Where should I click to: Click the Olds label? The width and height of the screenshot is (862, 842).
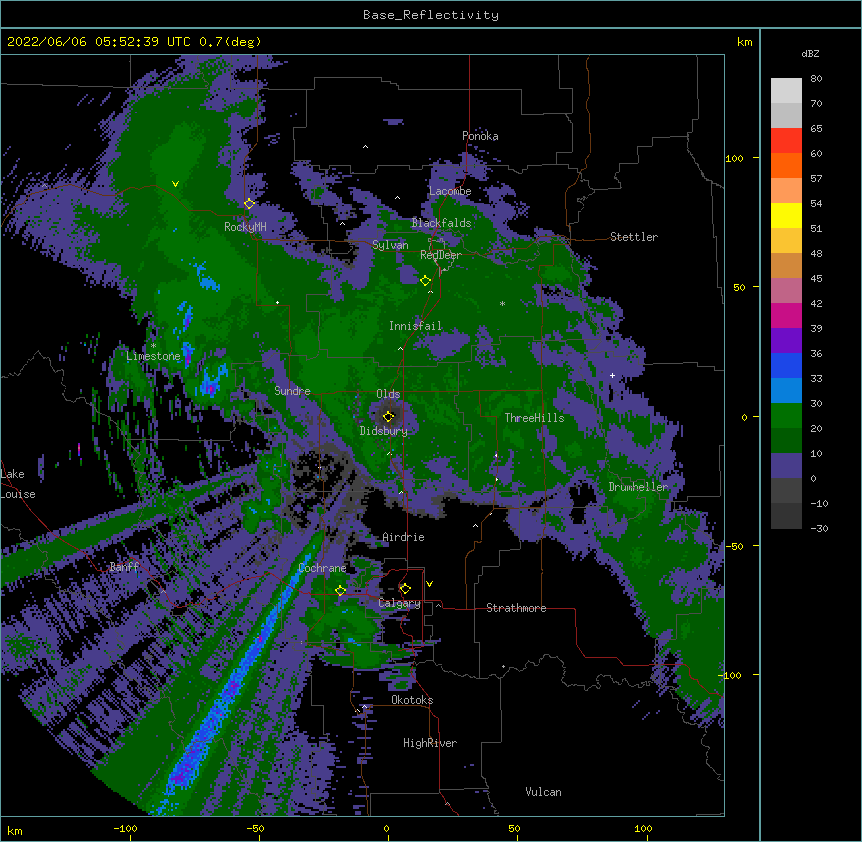click(x=388, y=394)
